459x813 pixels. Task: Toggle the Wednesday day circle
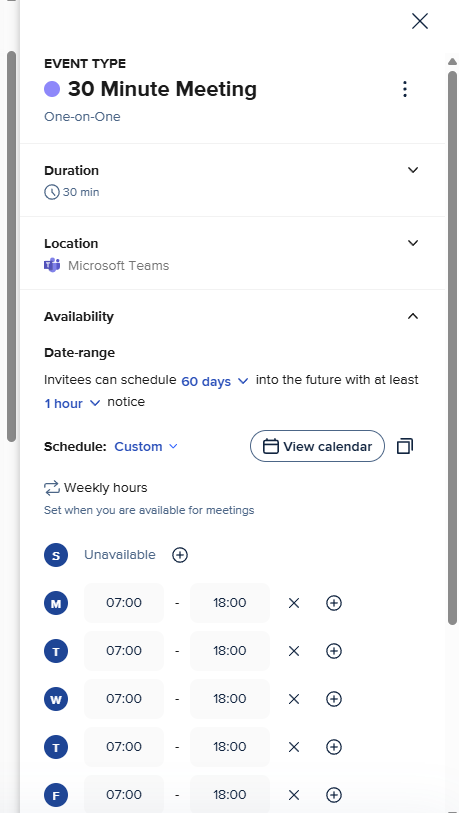point(56,699)
